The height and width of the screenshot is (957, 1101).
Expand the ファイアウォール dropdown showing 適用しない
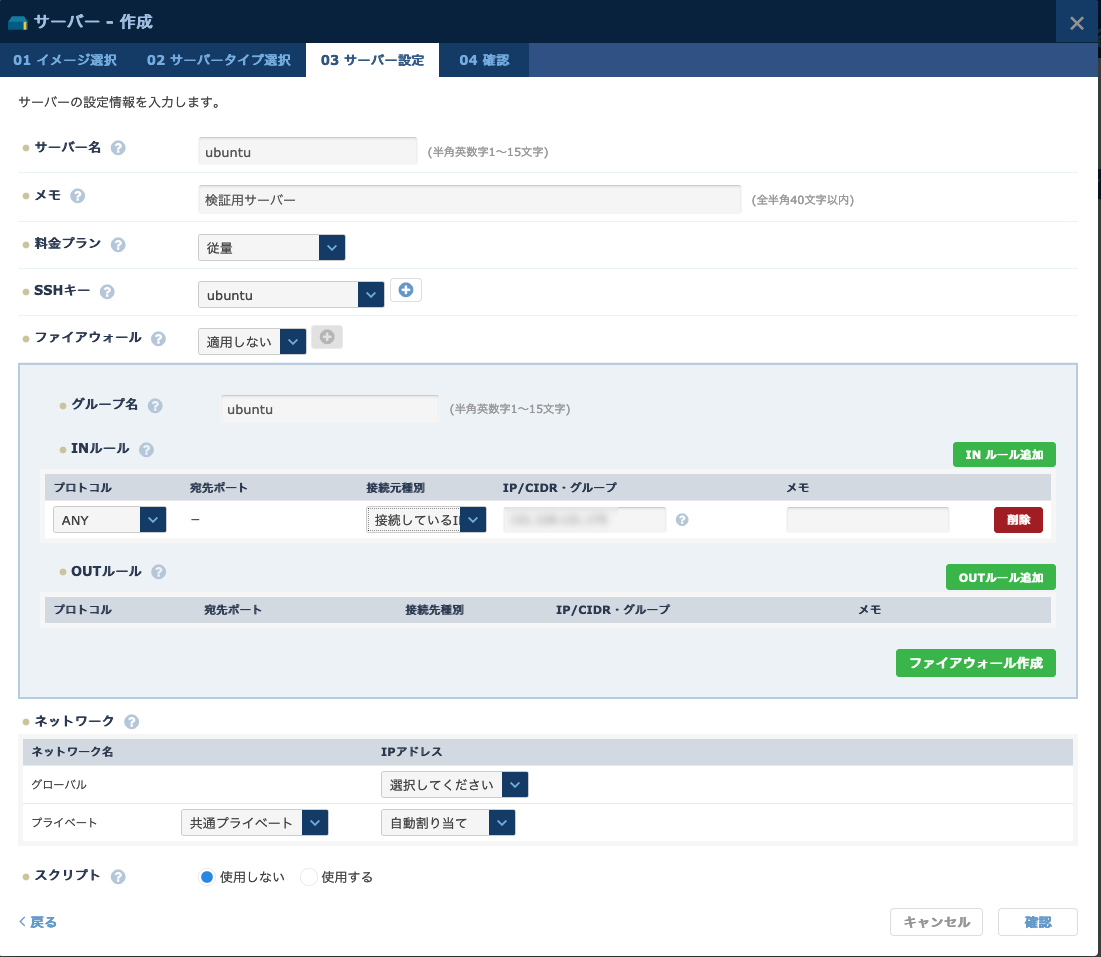252,342
